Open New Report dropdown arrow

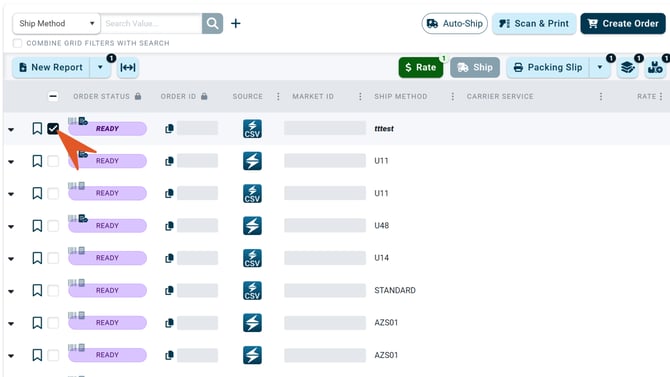click(x=100, y=68)
